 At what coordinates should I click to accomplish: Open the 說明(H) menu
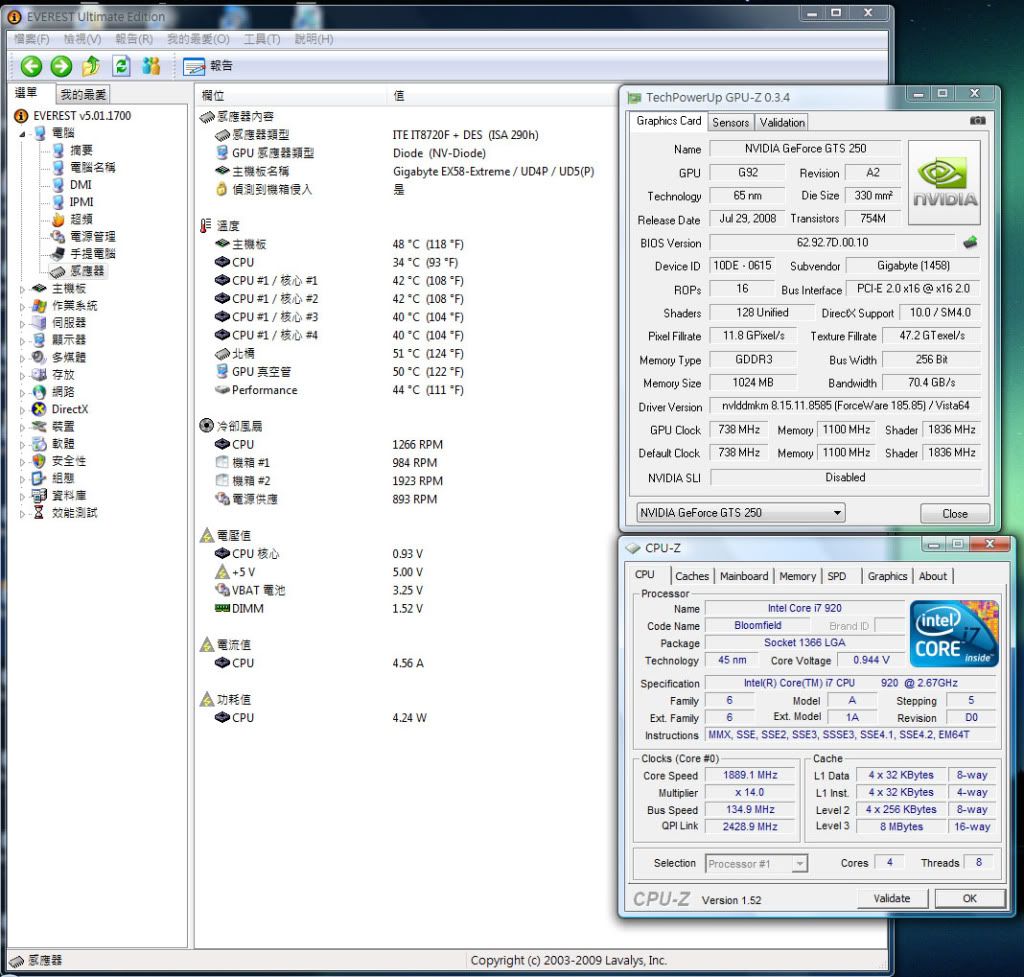[313, 39]
